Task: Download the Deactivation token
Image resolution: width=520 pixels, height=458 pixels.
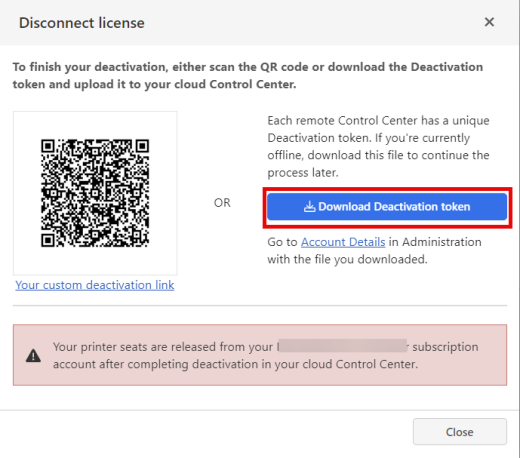Action: [387, 207]
